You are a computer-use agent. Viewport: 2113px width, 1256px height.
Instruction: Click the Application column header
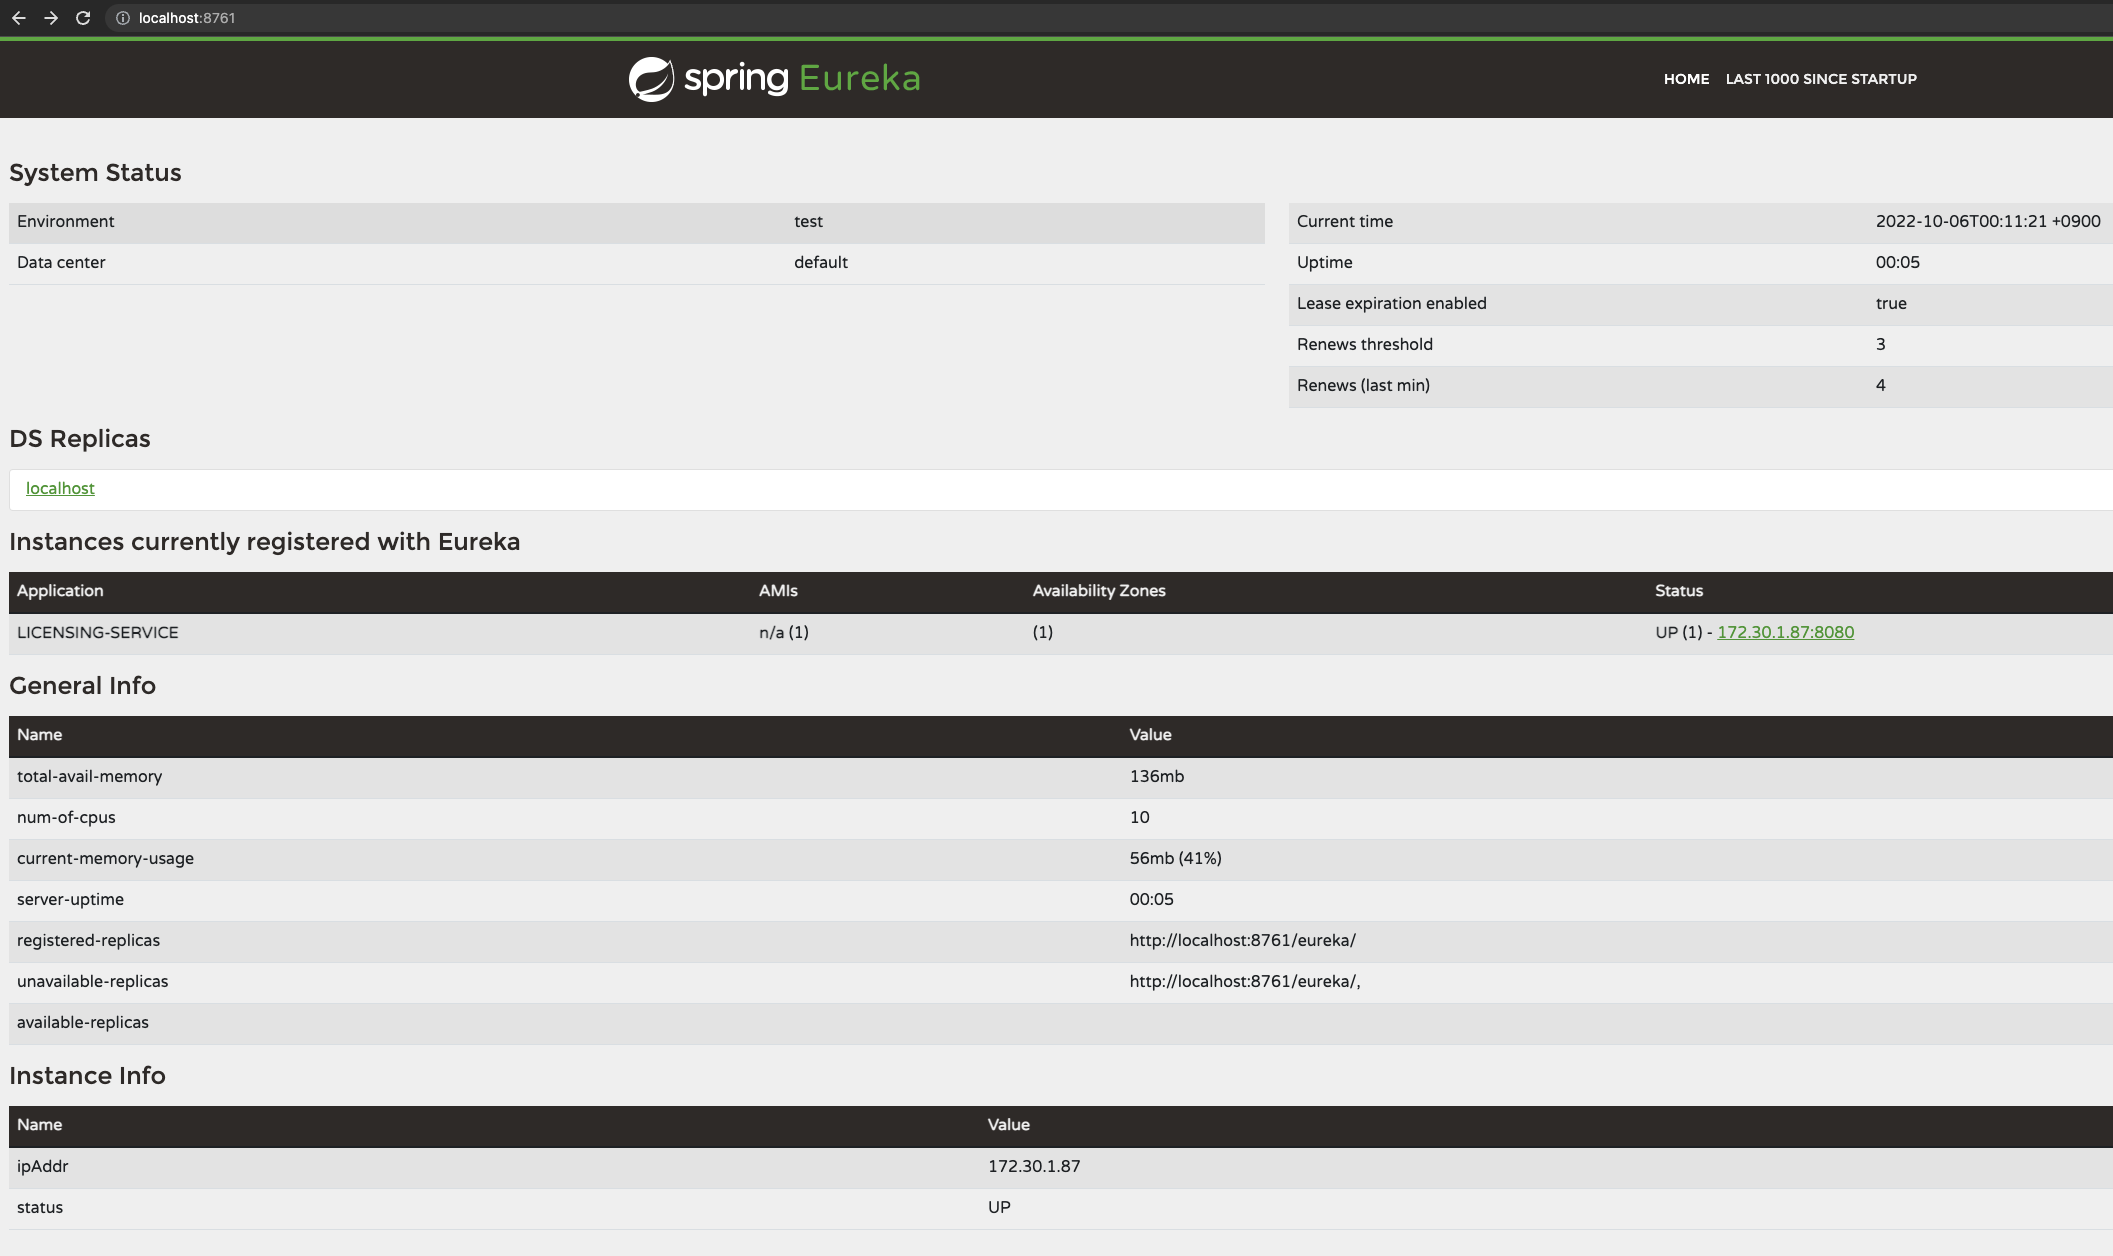pos(60,591)
